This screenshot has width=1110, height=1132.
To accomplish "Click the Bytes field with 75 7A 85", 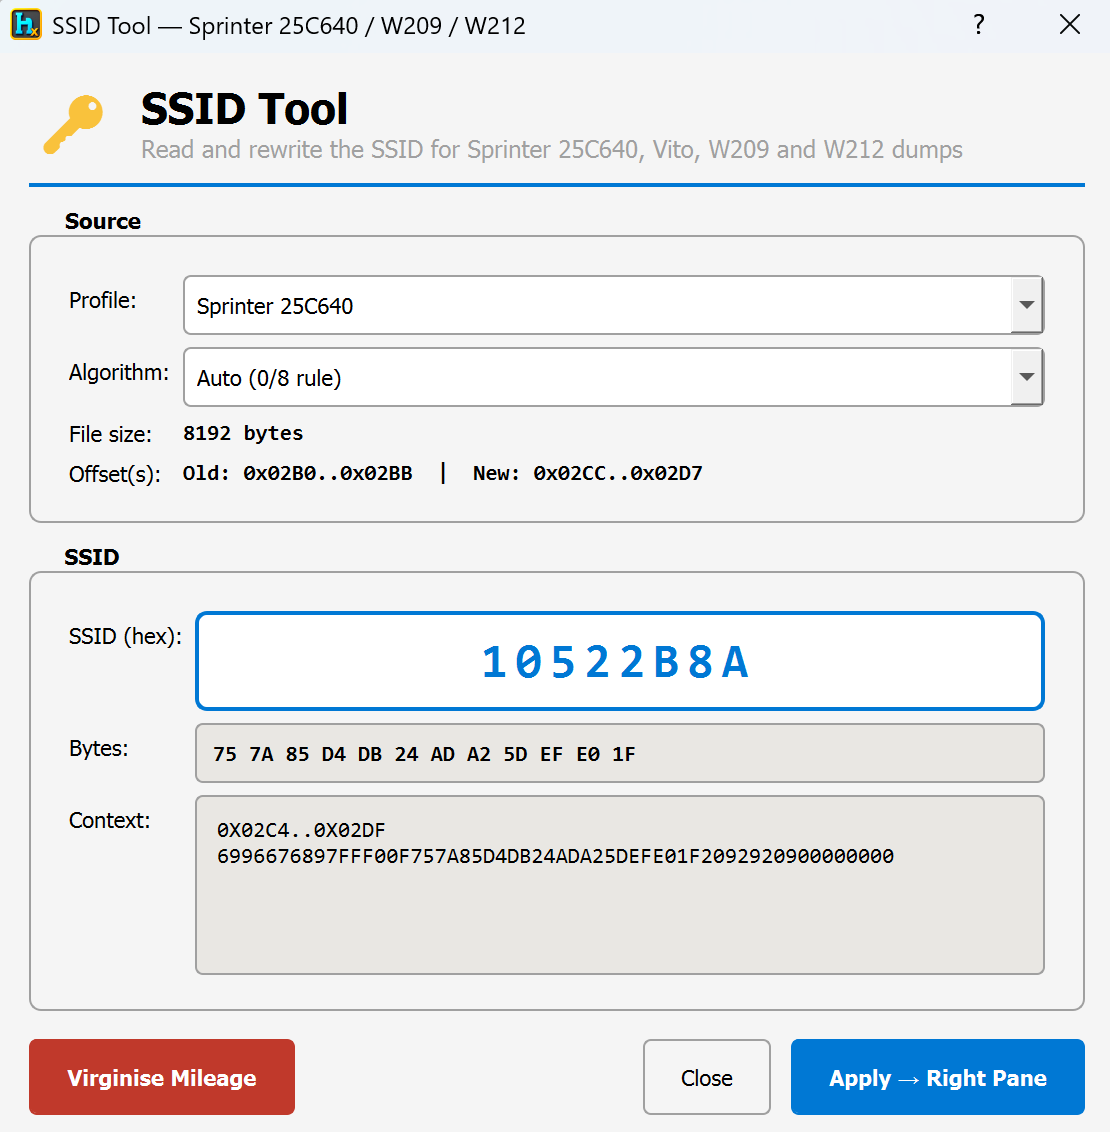I will 620,753.
